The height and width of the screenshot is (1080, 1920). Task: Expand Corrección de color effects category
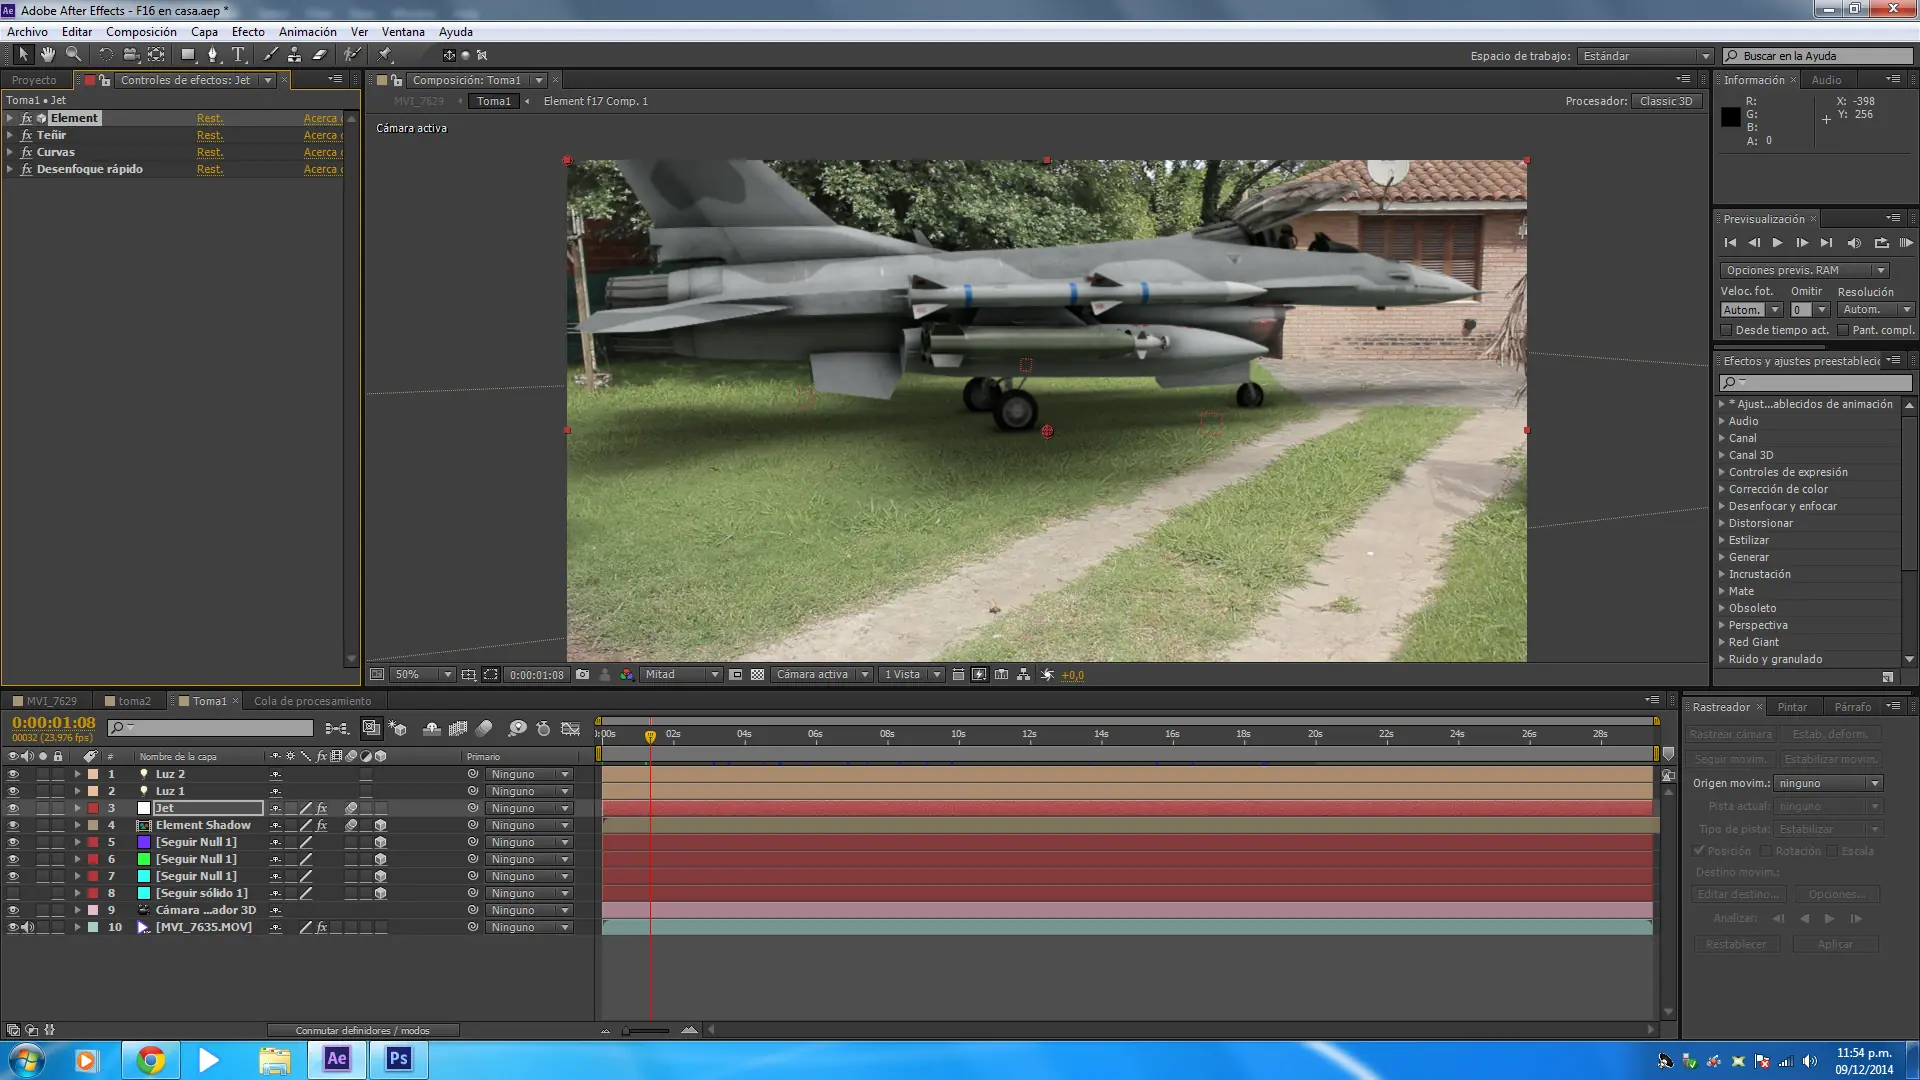click(x=1722, y=489)
